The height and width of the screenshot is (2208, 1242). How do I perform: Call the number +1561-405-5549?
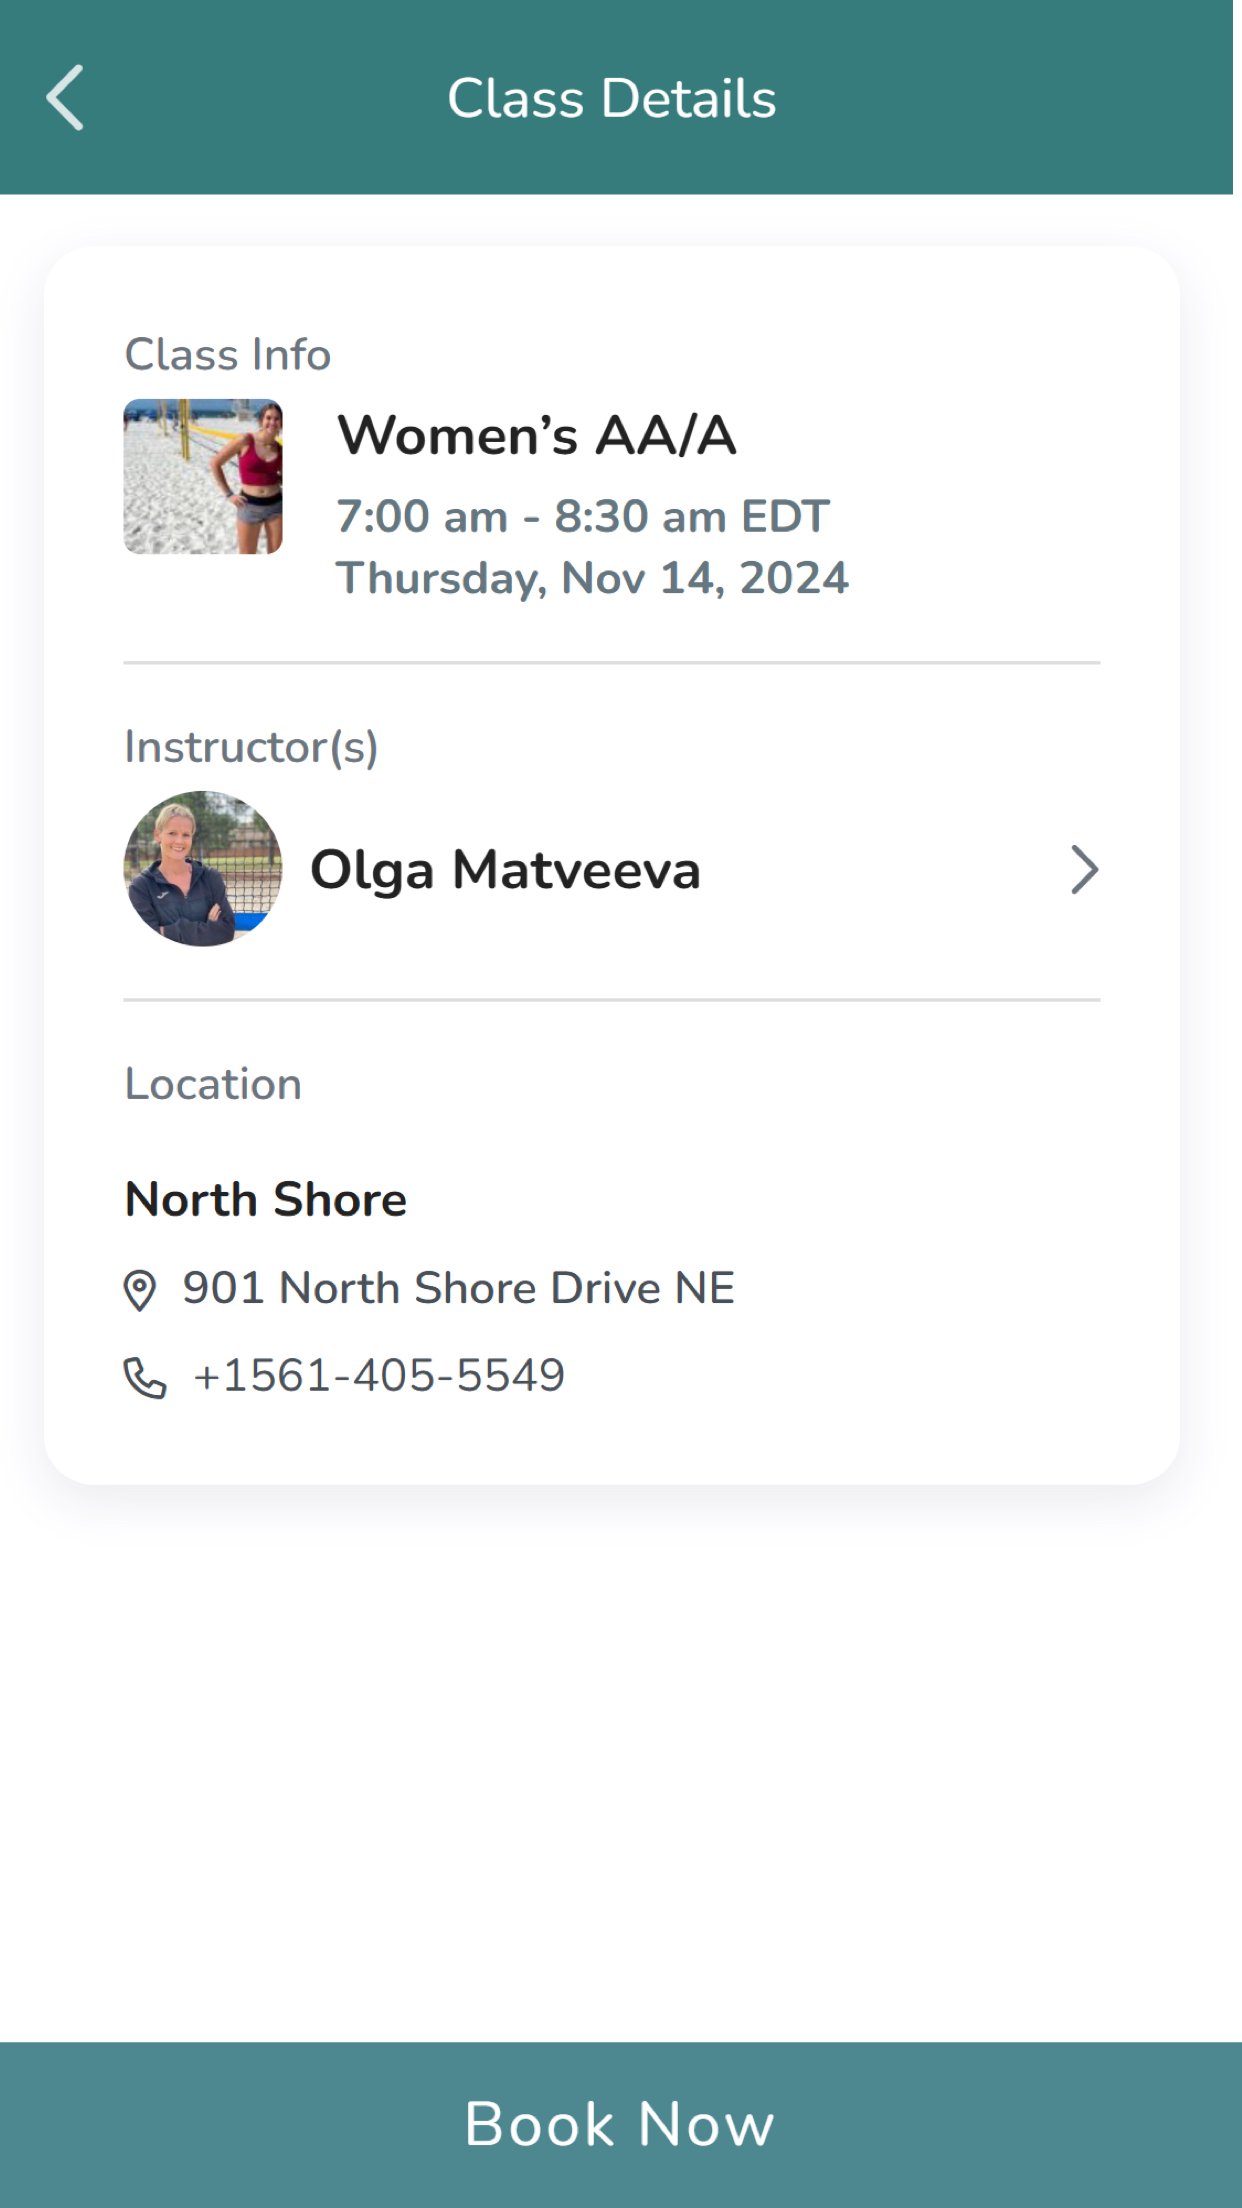coord(379,1376)
